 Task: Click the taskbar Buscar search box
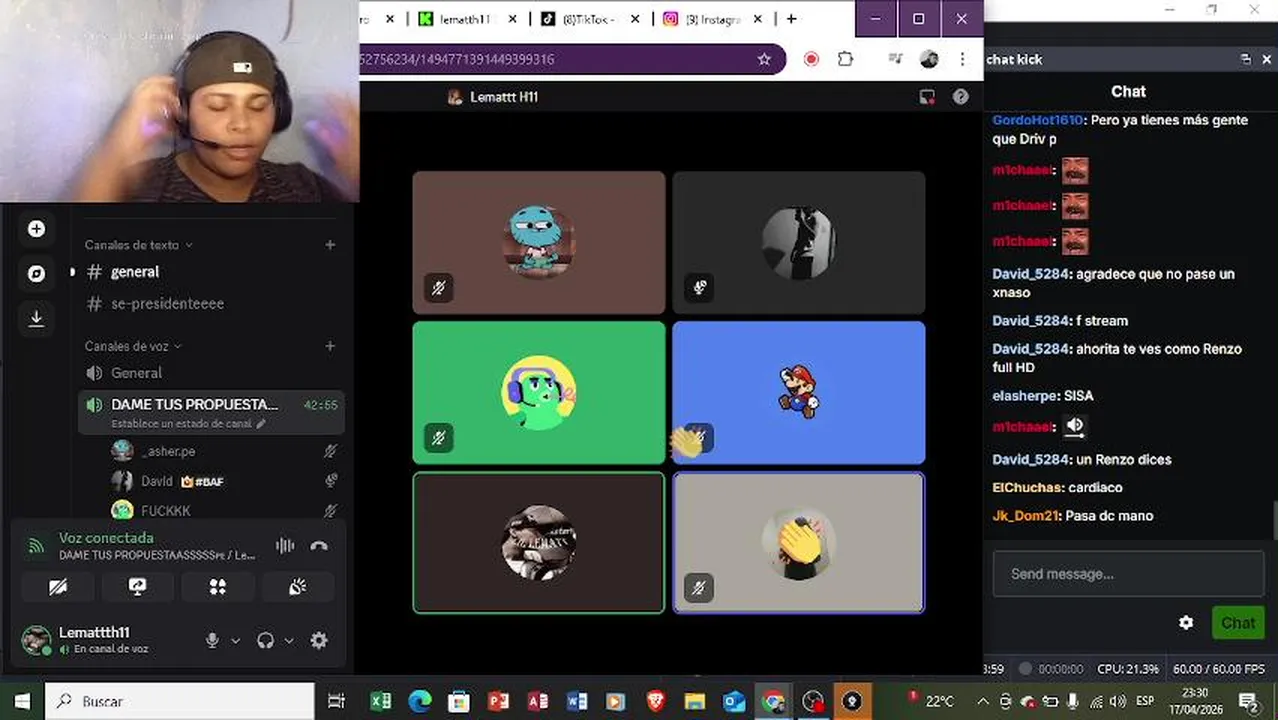(x=180, y=701)
